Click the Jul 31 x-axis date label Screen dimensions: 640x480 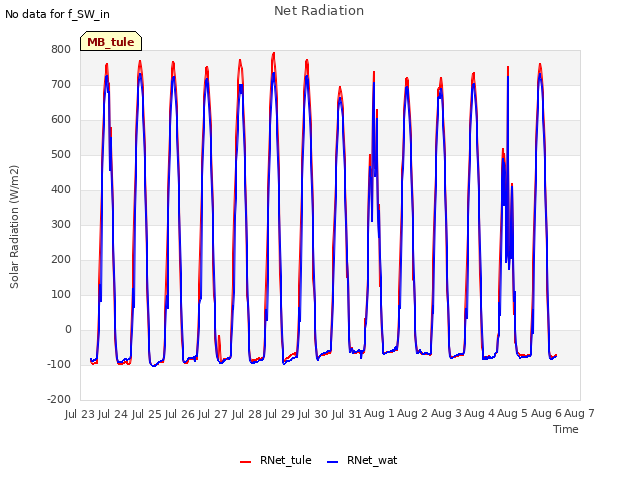click(347, 414)
